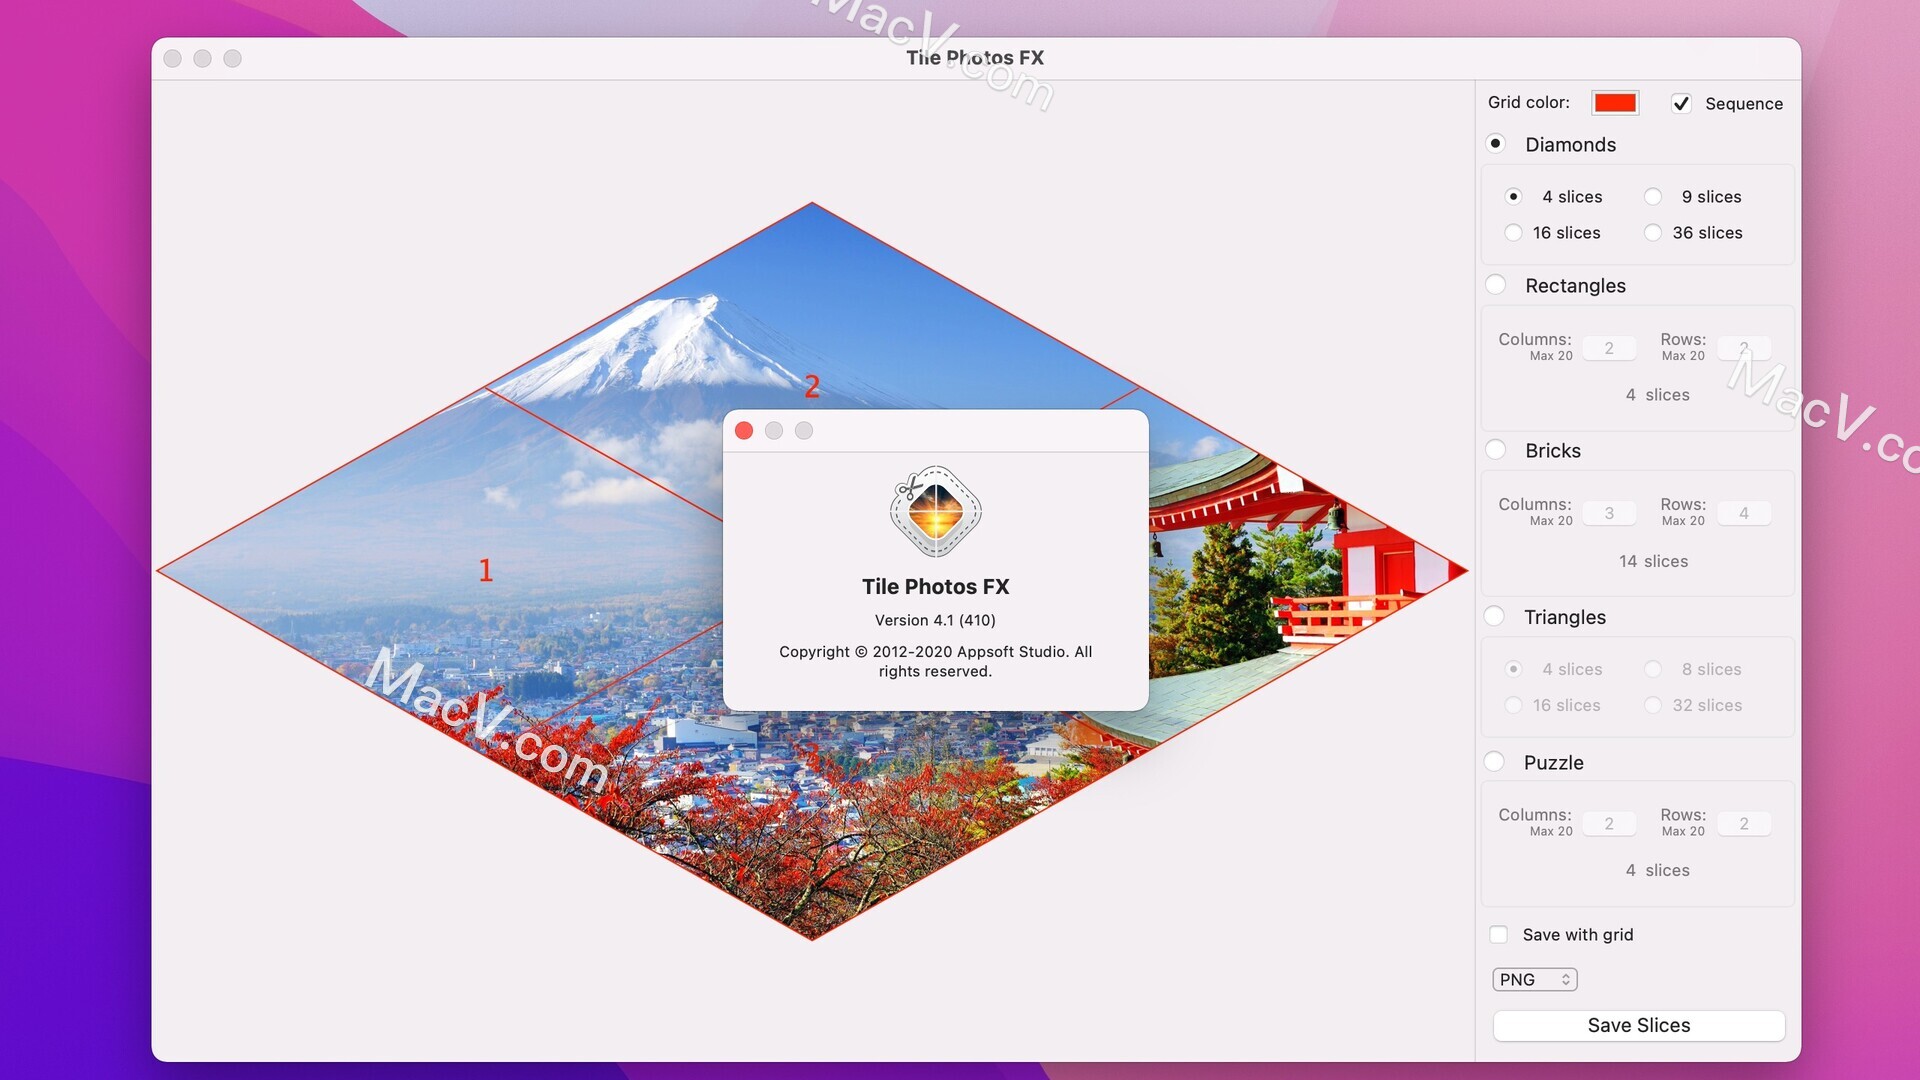Choose 9 slices under Diamonds
Screen dimensions: 1920x1080
click(x=1653, y=197)
